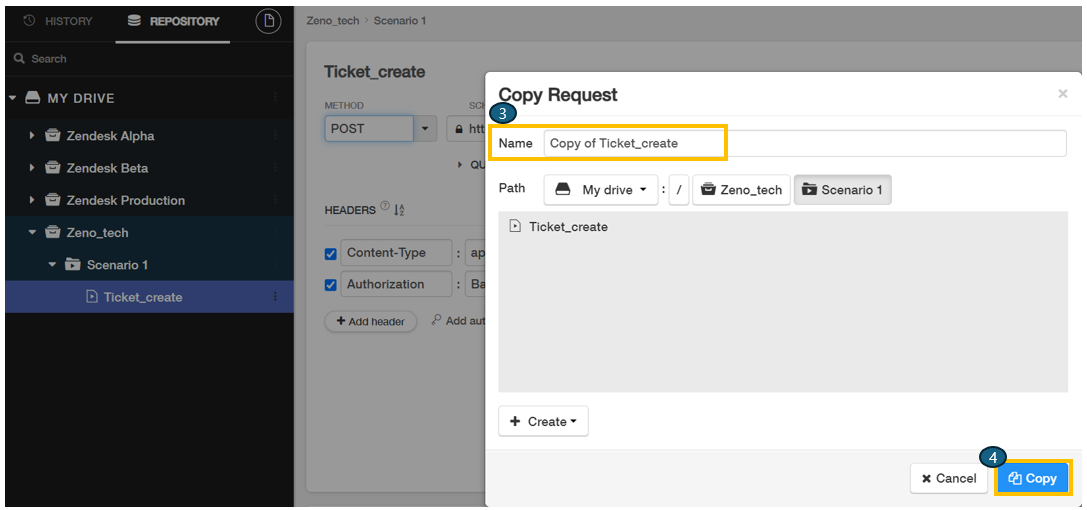Click the Copy button

pyautogui.click(x=1033, y=478)
